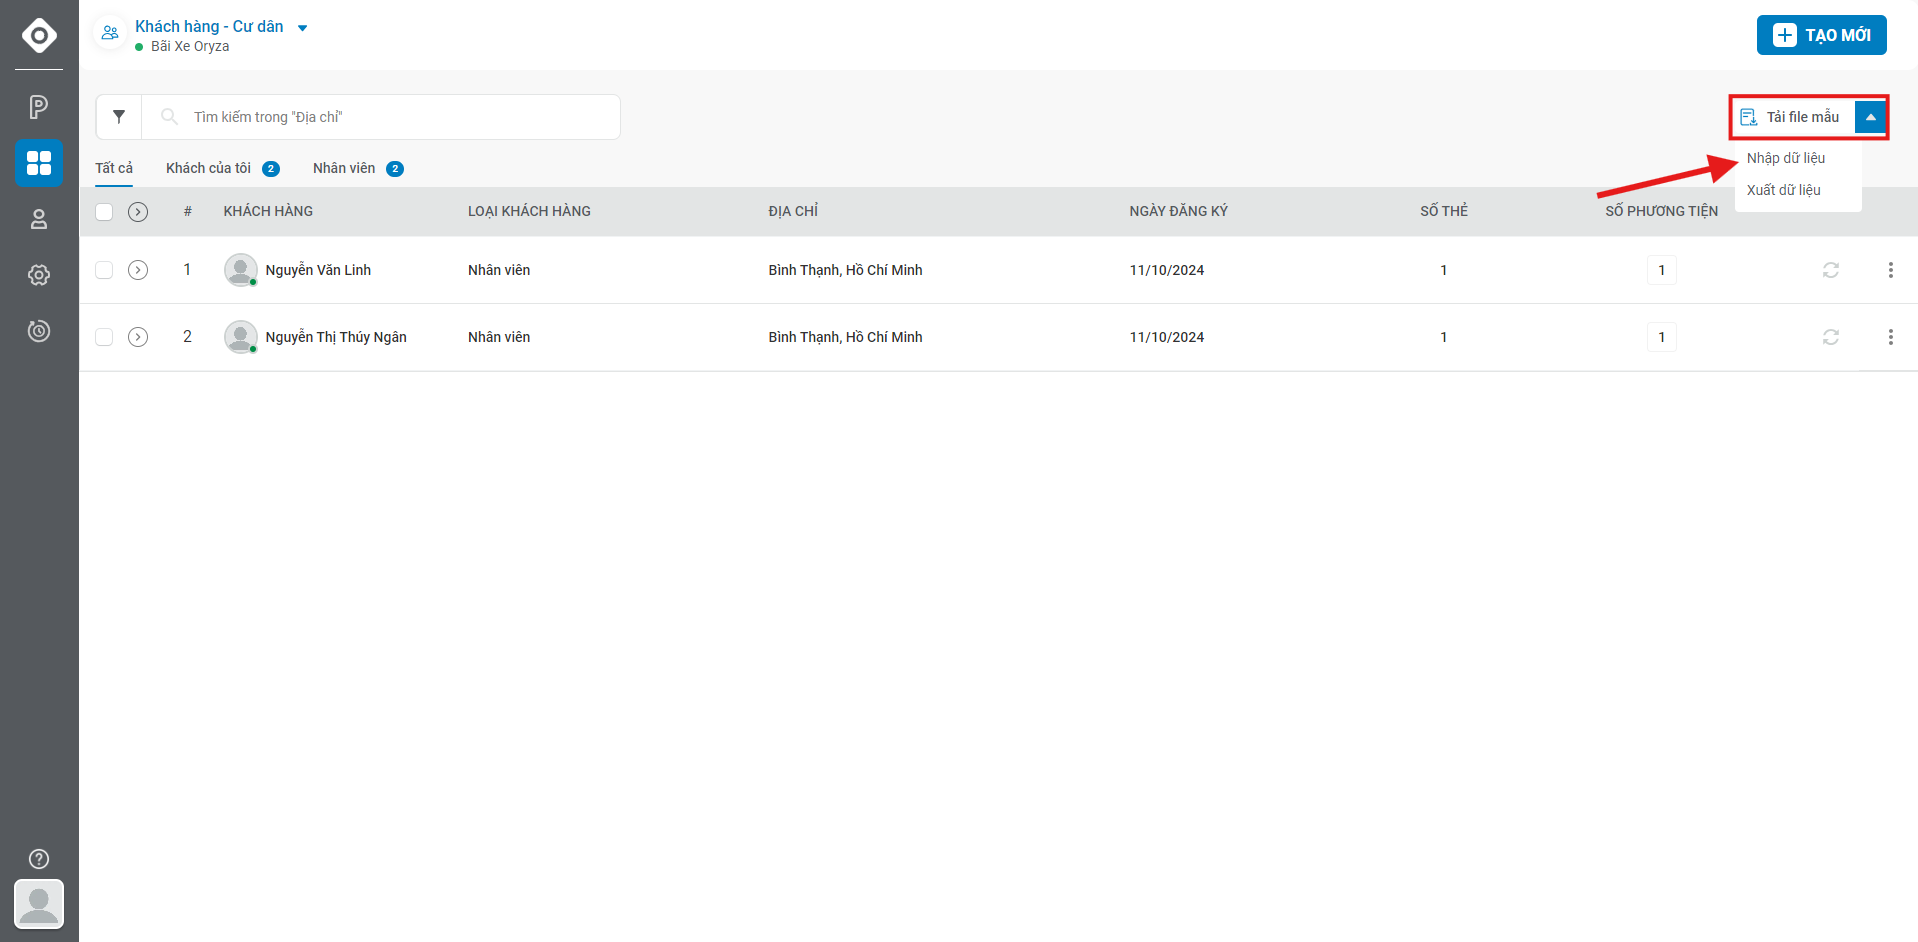Expand the Nguyễn Thị Thúy Ngân row details
This screenshot has height=942, width=1918.
138,337
